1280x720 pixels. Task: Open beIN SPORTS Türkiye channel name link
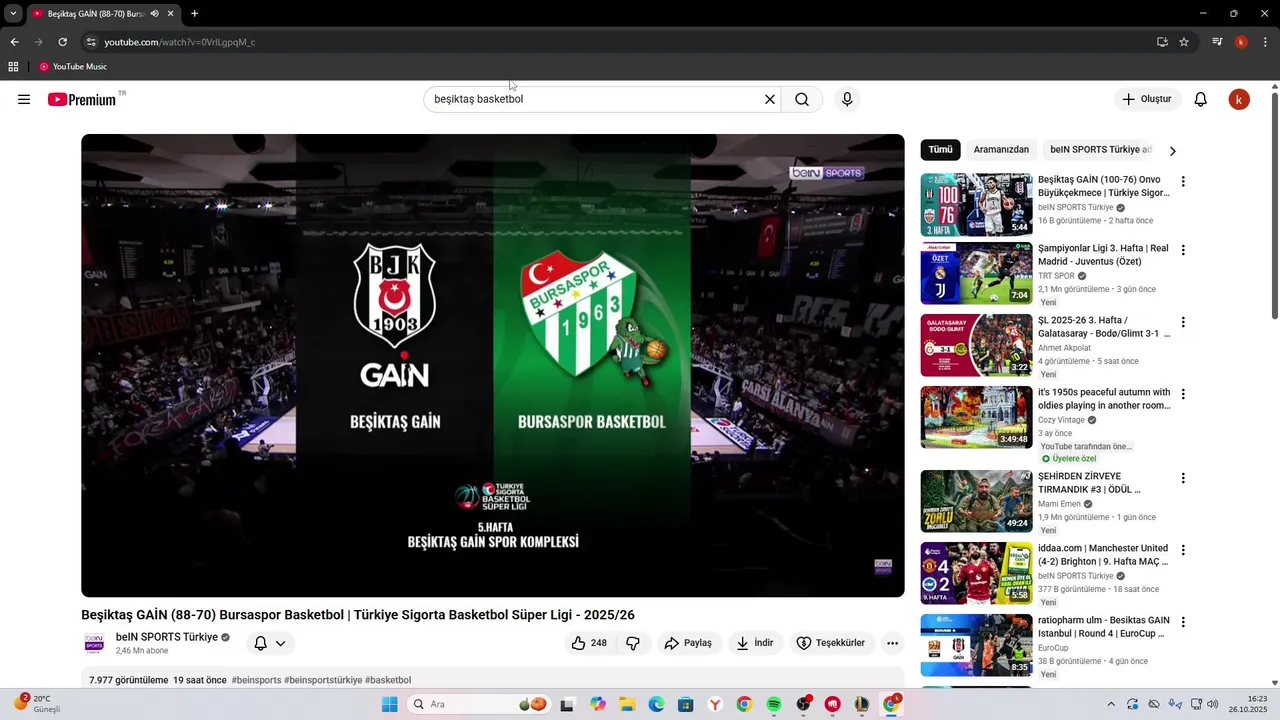(167, 637)
